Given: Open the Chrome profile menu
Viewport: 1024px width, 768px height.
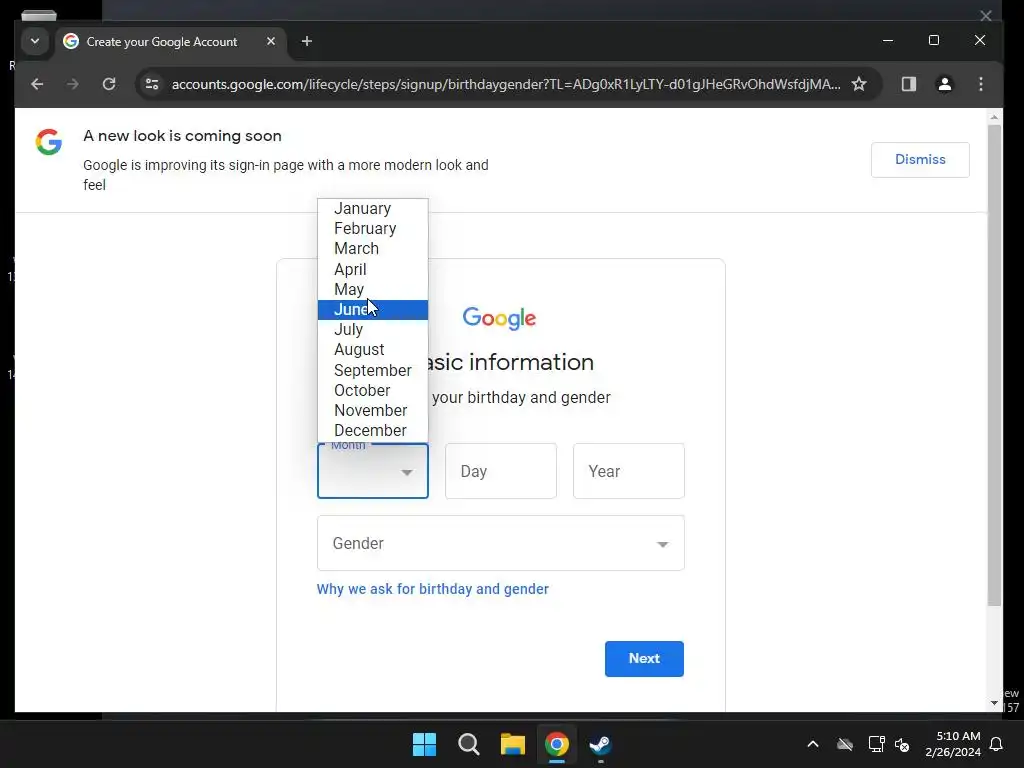Looking at the screenshot, I should click(944, 84).
